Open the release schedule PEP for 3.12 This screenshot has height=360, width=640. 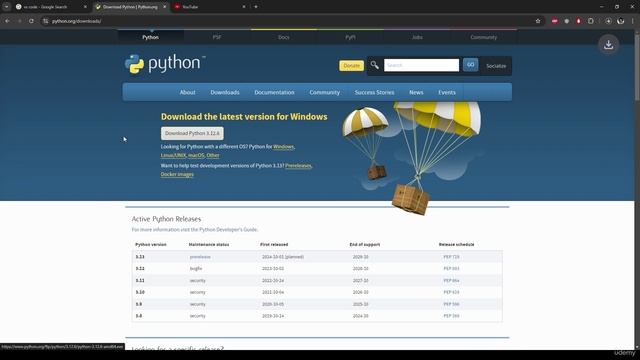point(451,269)
